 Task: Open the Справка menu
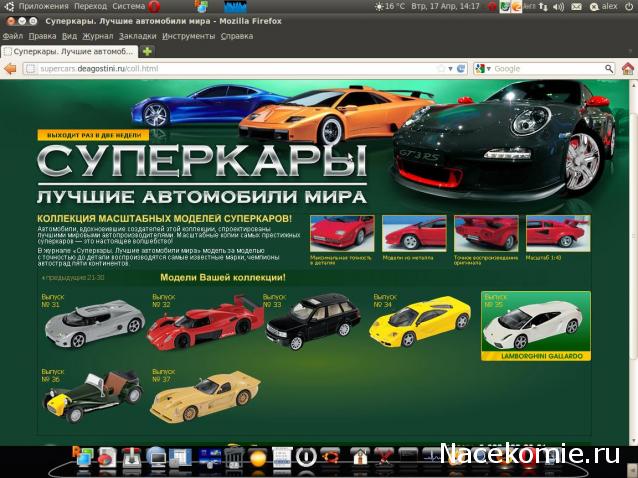(x=237, y=36)
